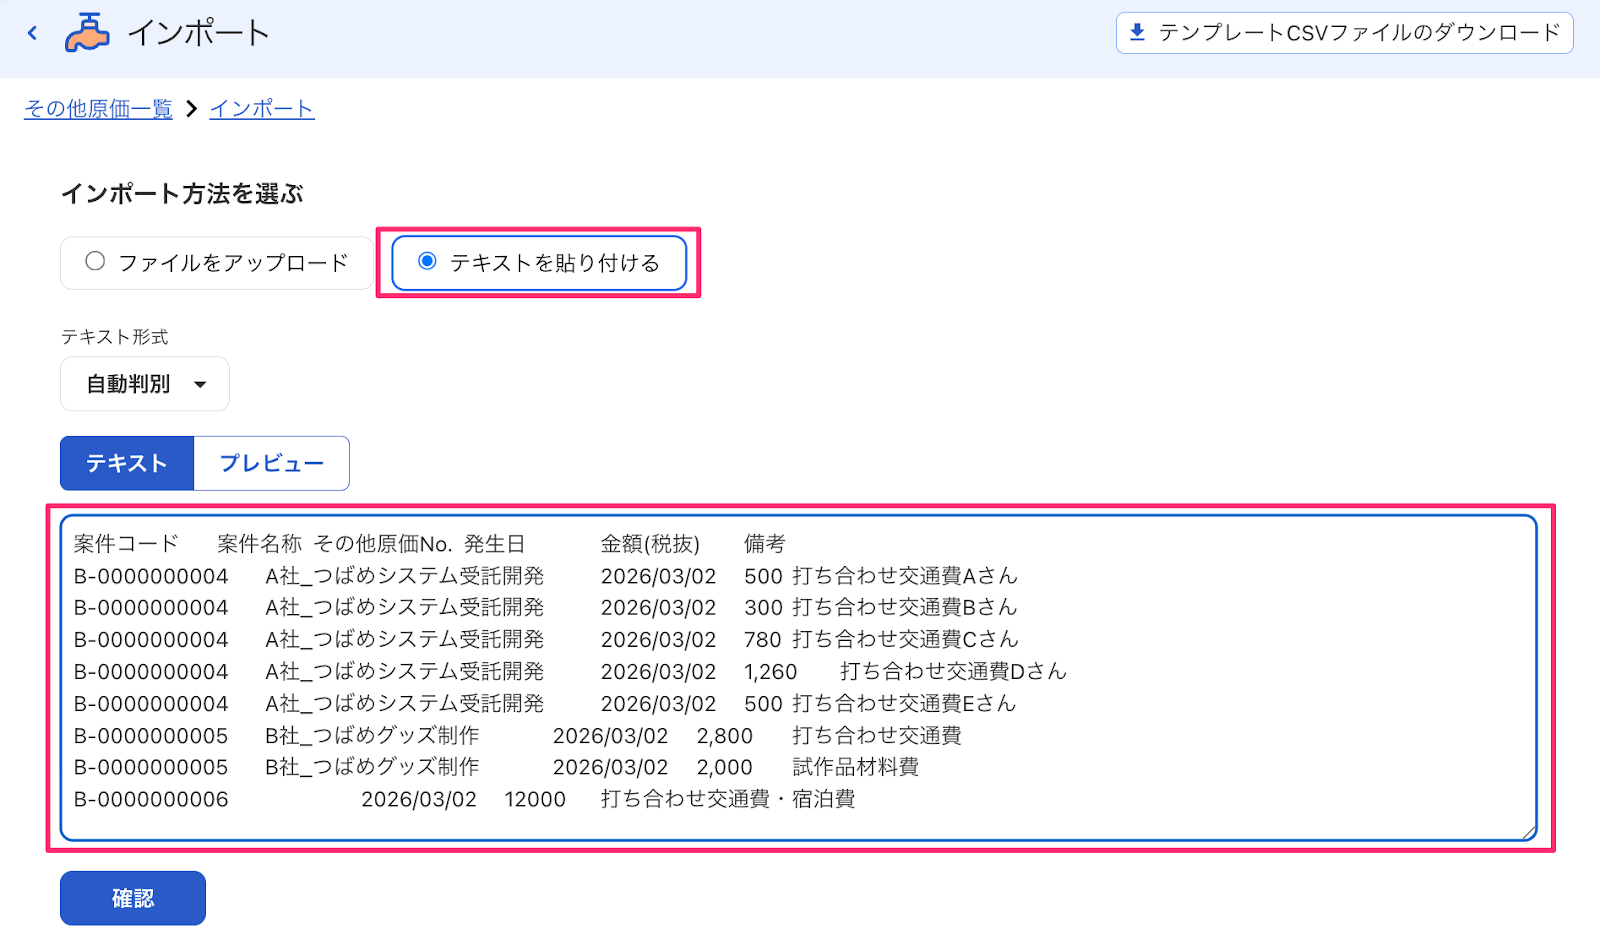This screenshot has height=951, width=1600.
Task: Click B-0000000006 project code
Action: tap(151, 800)
